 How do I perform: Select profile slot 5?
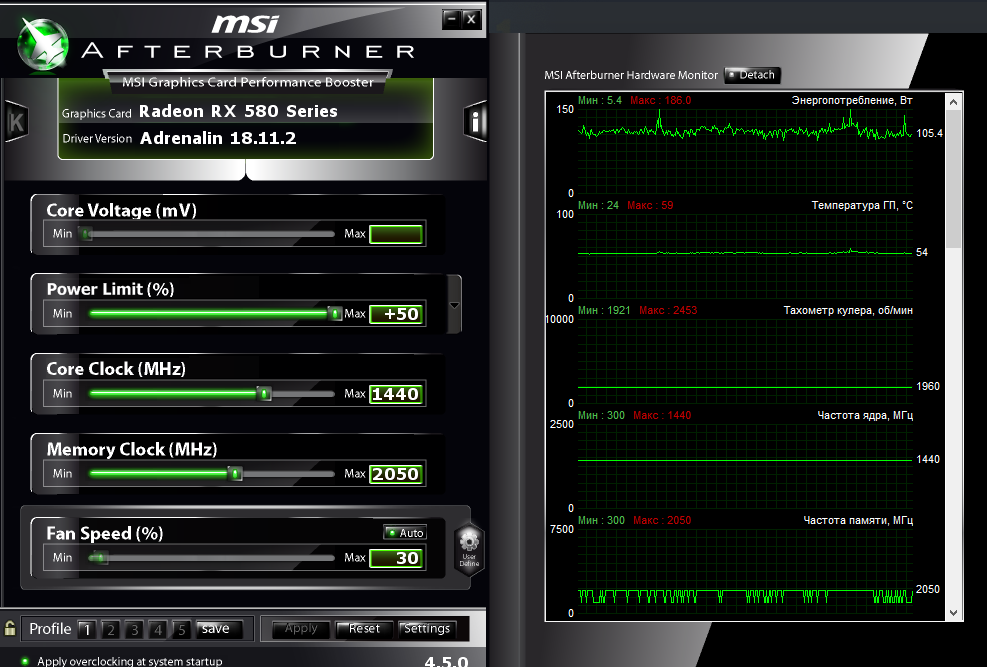coord(181,629)
